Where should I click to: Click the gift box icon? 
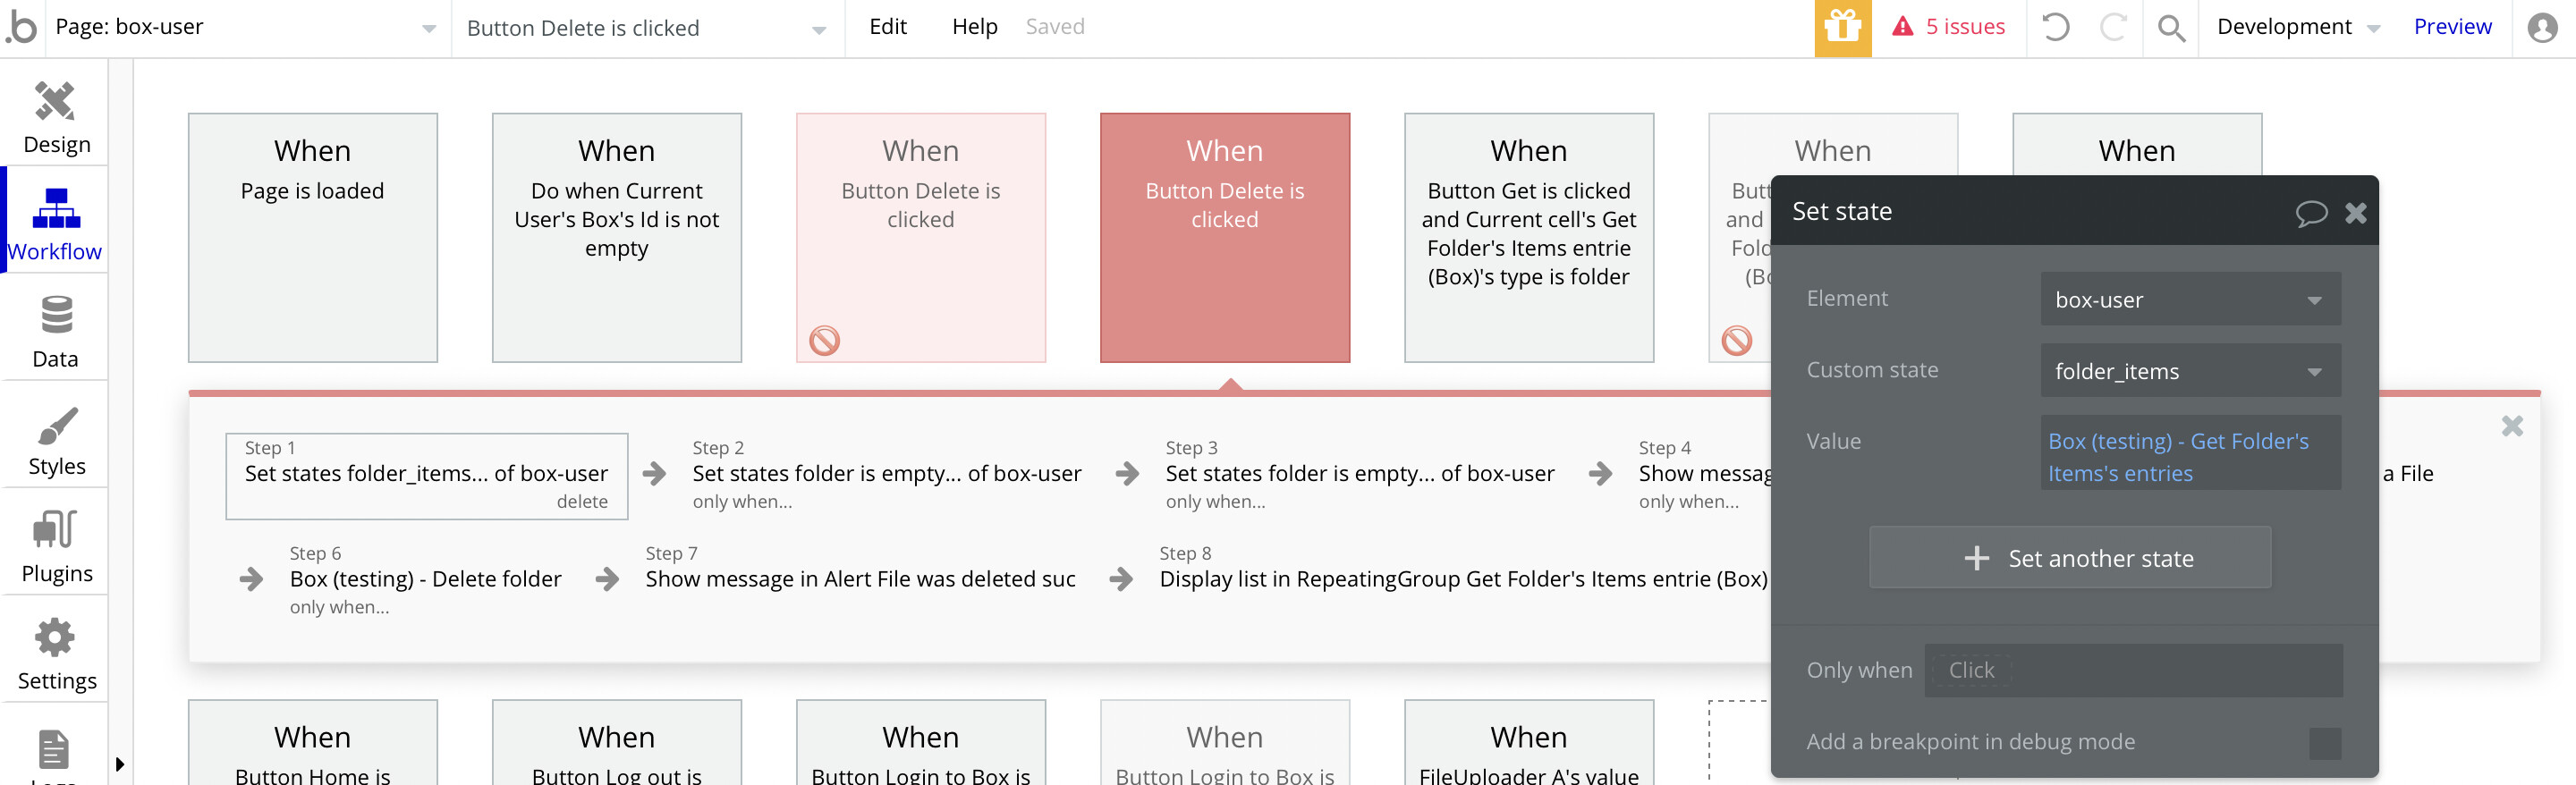click(1842, 28)
